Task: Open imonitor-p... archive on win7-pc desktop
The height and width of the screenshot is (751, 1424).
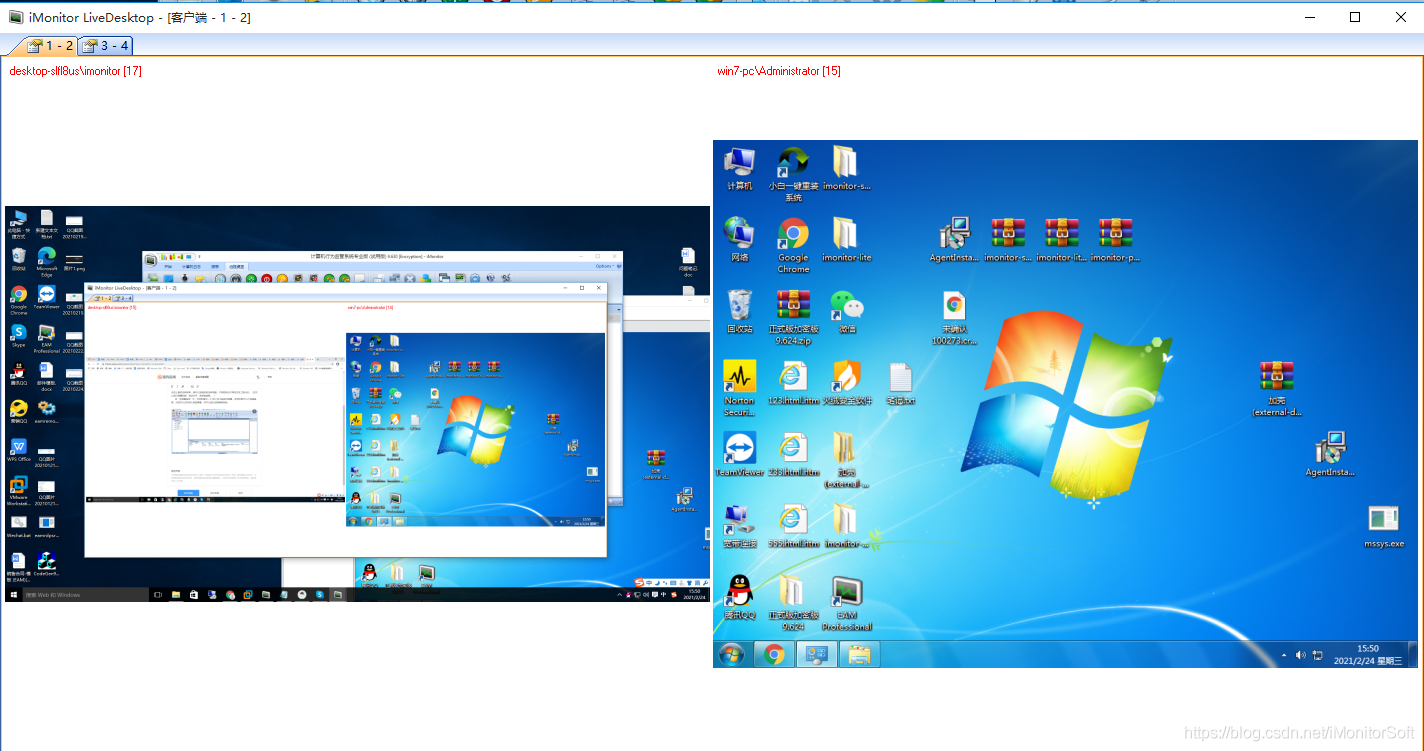Action: click(1115, 240)
